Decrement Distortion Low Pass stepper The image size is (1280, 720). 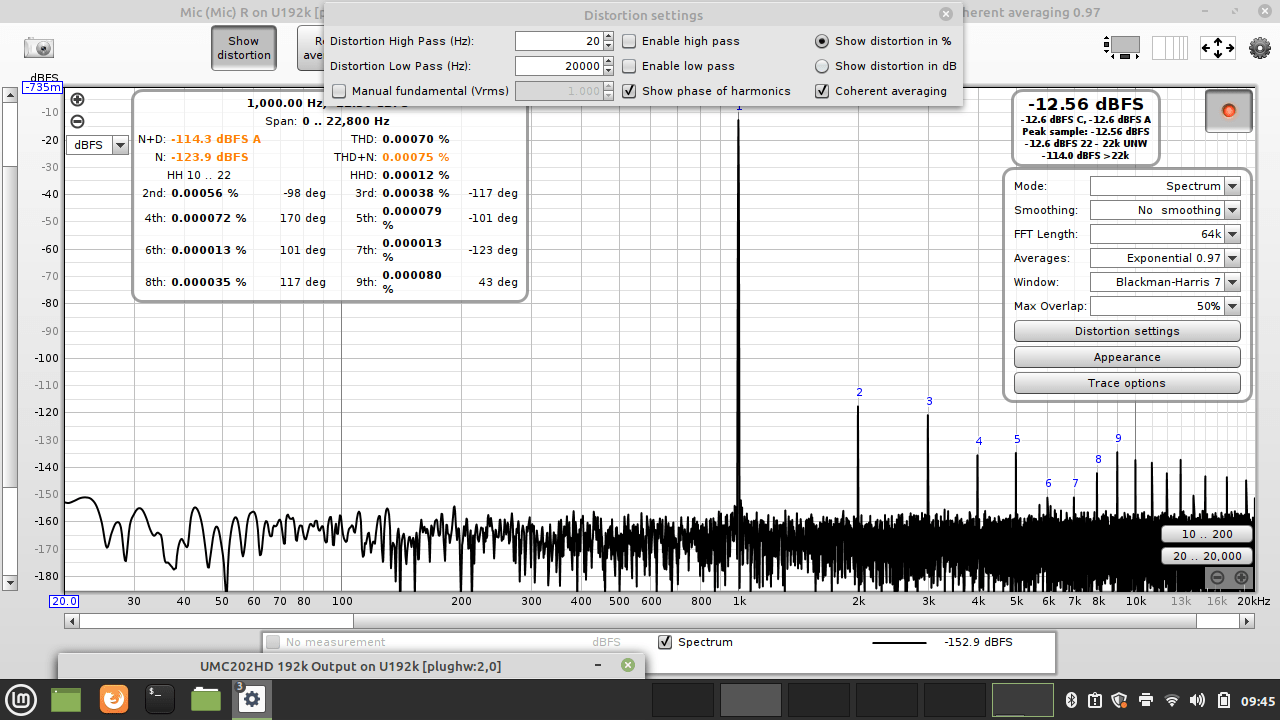tap(608, 71)
